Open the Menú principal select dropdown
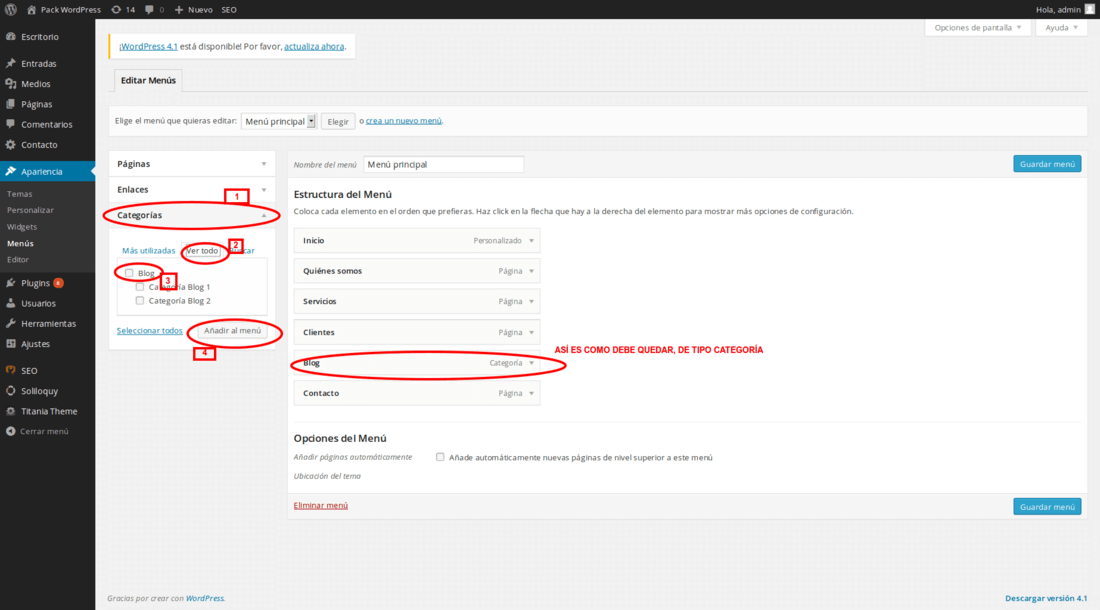 [279, 121]
